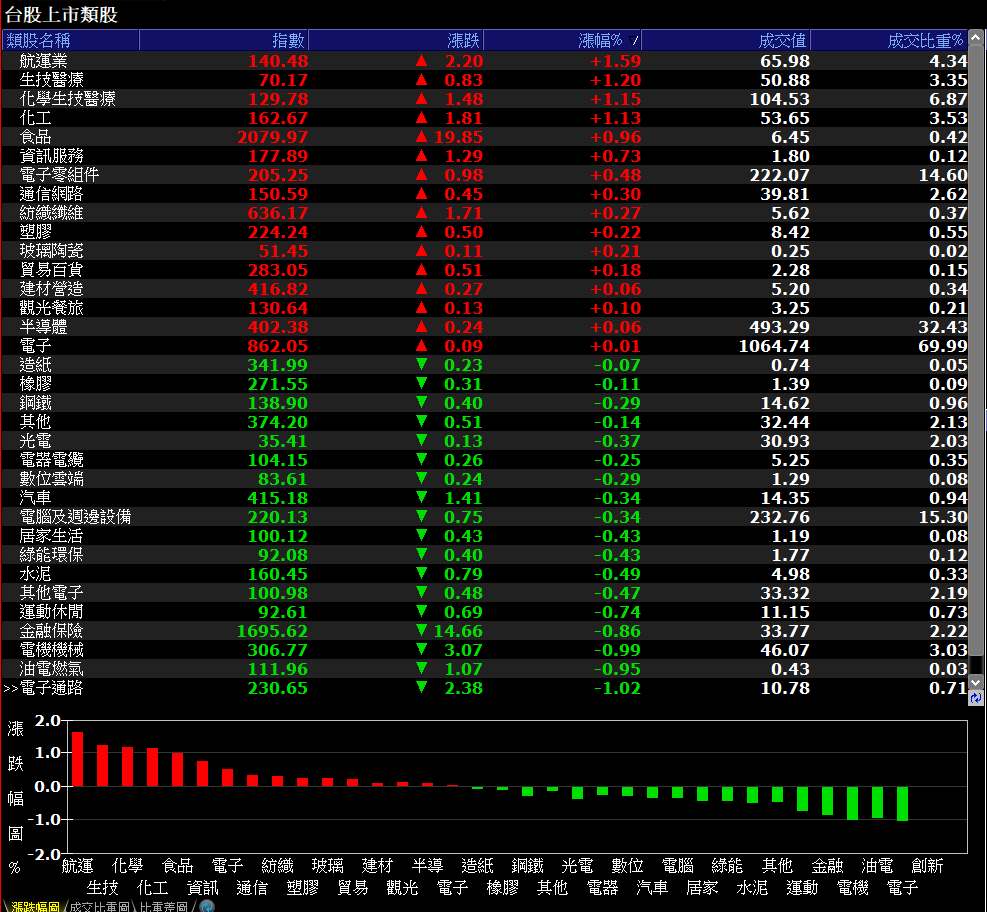
Task: Select the 金融保險 sector row
Action: click(x=485, y=631)
